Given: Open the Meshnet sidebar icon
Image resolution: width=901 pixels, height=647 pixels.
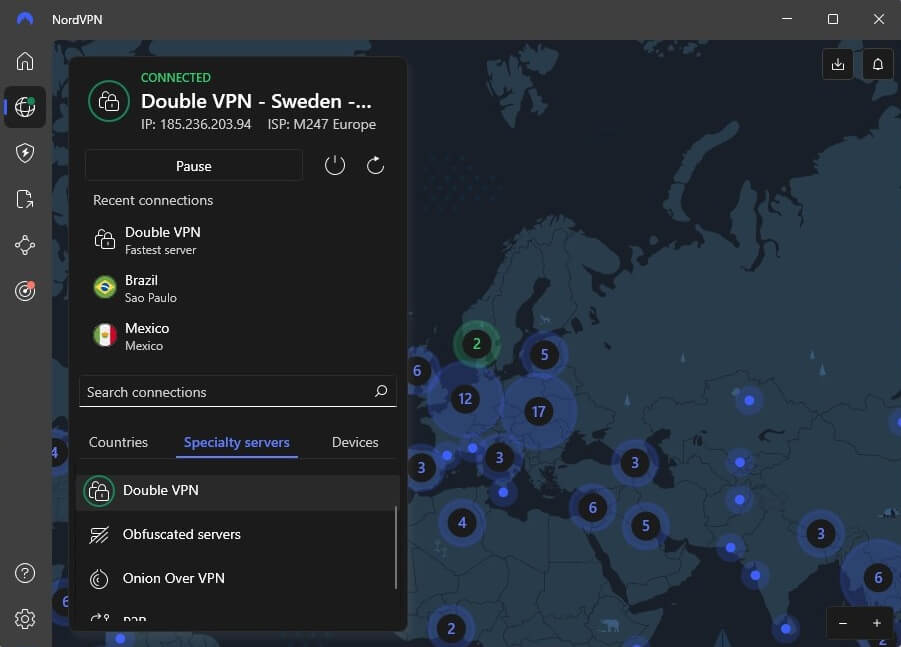Looking at the screenshot, I should pyautogui.click(x=25, y=245).
